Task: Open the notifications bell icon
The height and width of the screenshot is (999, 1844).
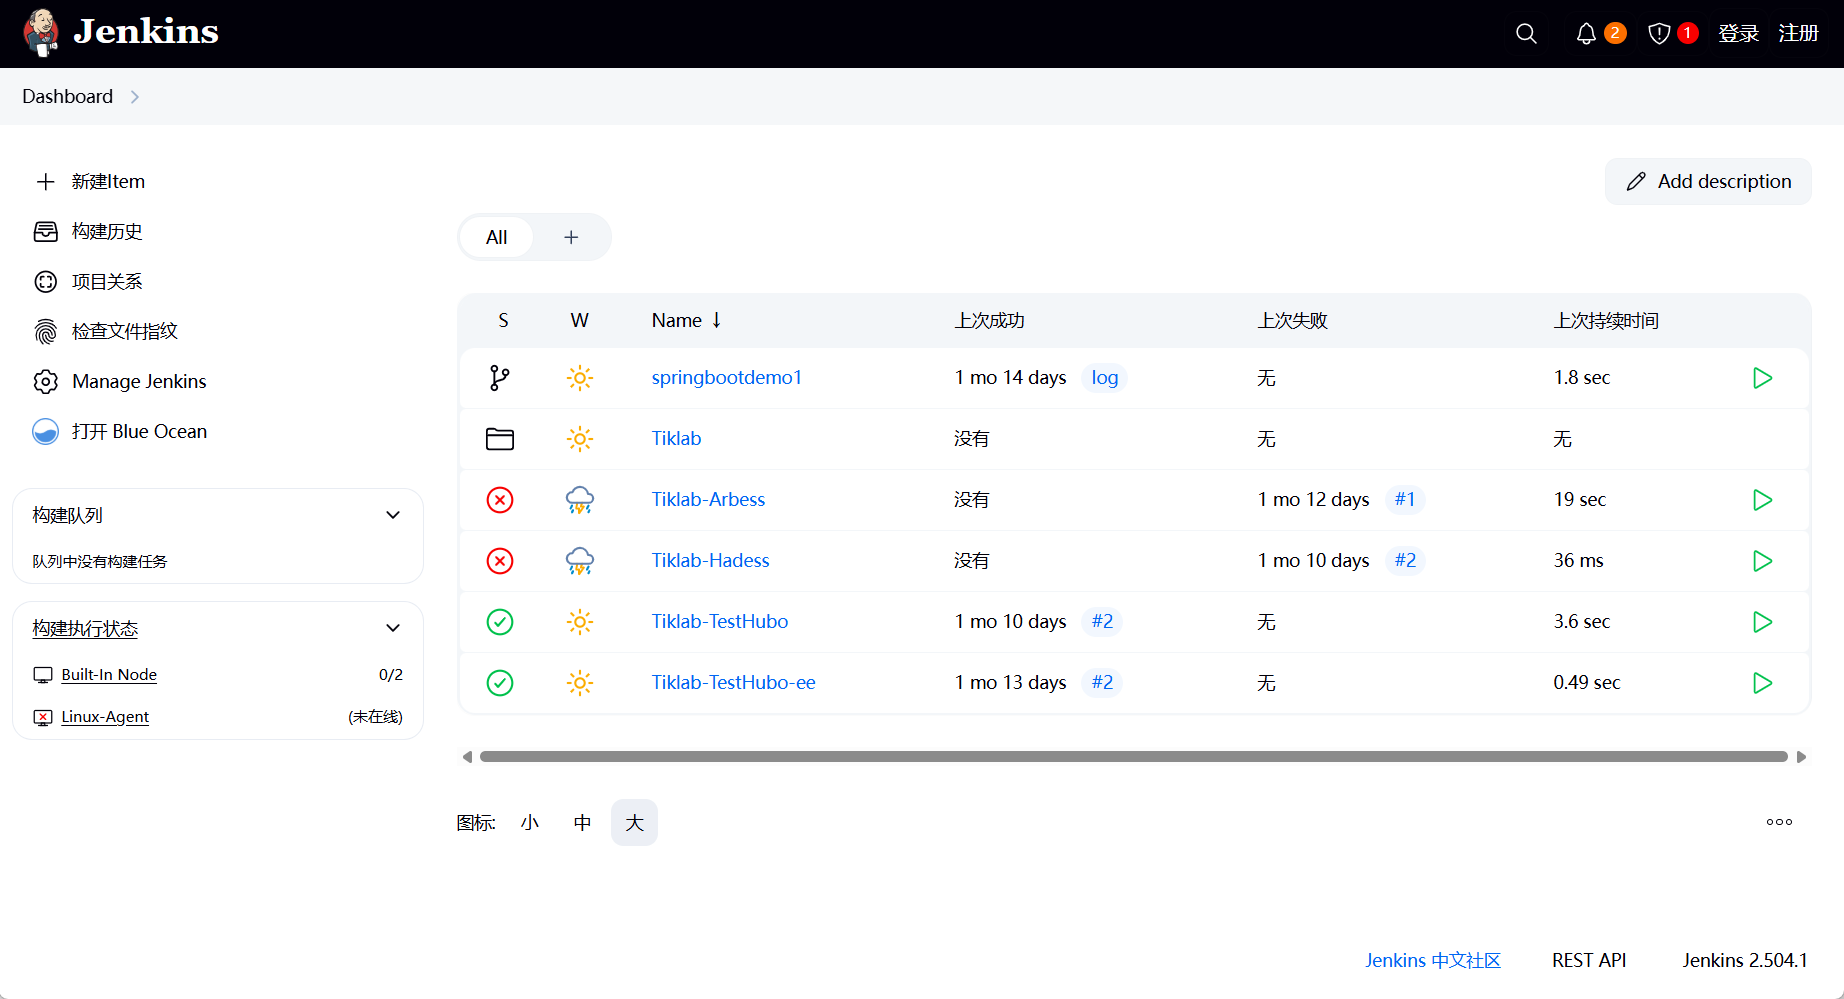Action: coord(1586,34)
